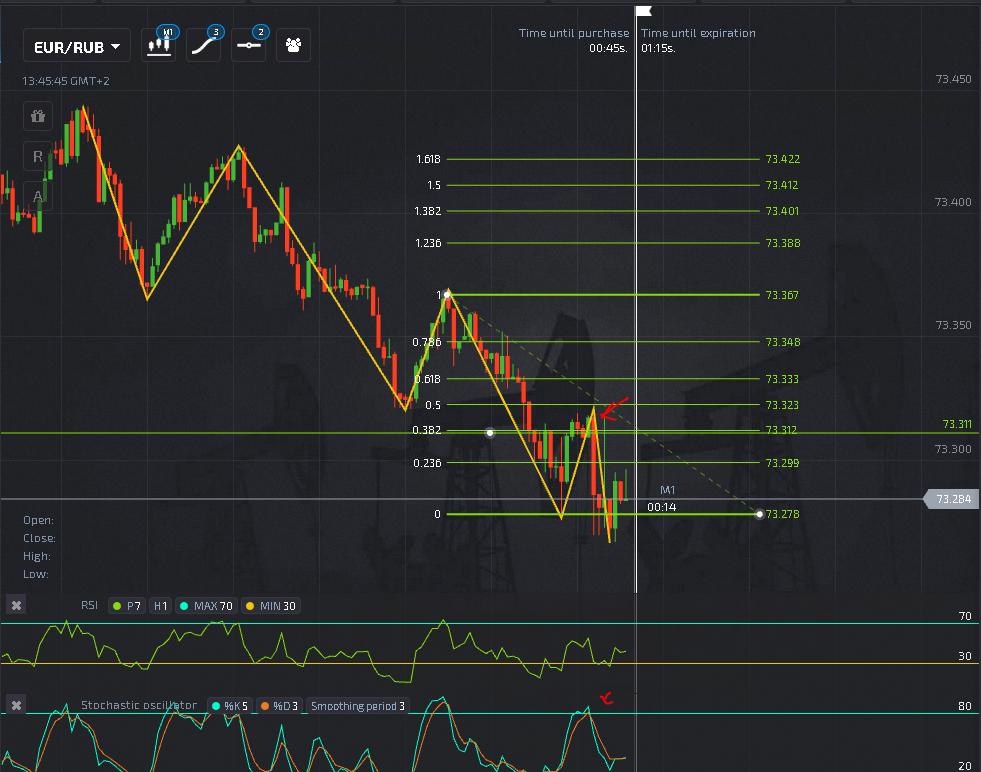Image resolution: width=981 pixels, height=772 pixels.
Task: Click the handle on the 0.382 horizontal line
Action: pyautogui.click(x=490, y=432)
